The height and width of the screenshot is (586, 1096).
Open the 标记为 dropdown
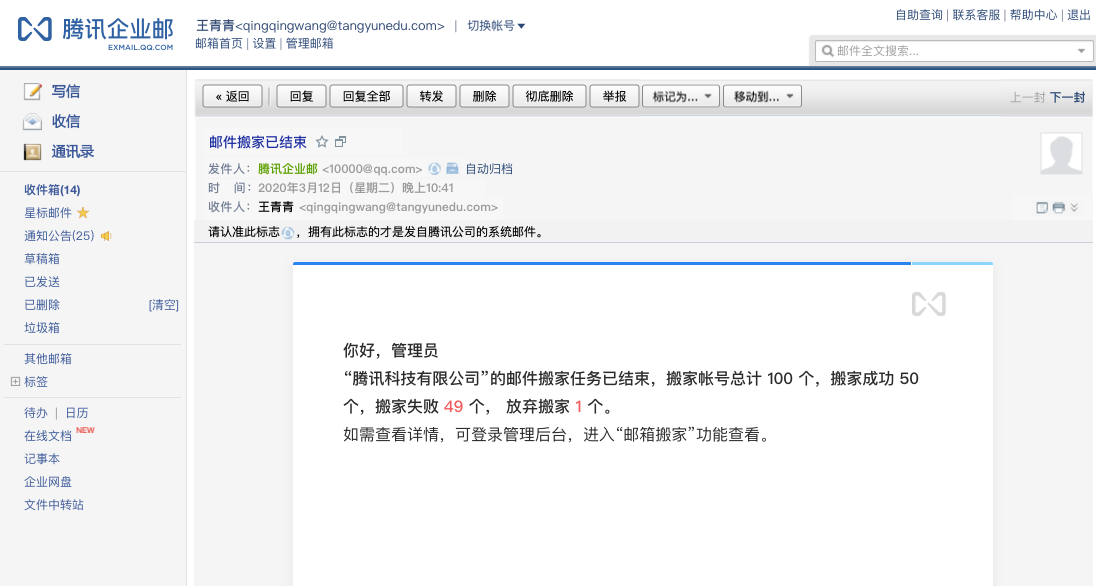coord(681,97)
